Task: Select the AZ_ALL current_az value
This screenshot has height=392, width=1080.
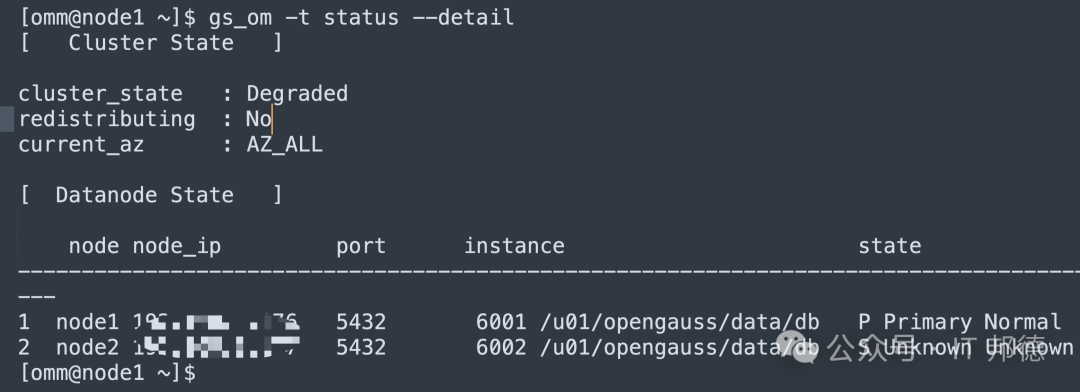Action: pos(284,145)
